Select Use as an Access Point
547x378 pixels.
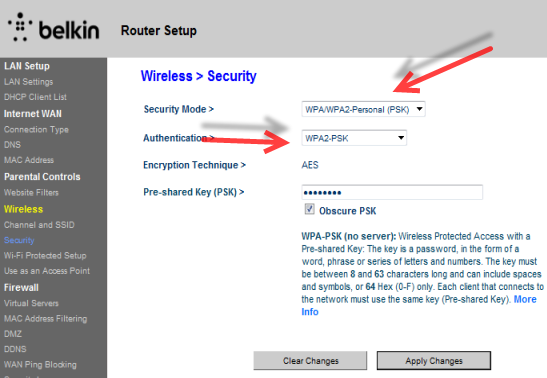(47, 271)
